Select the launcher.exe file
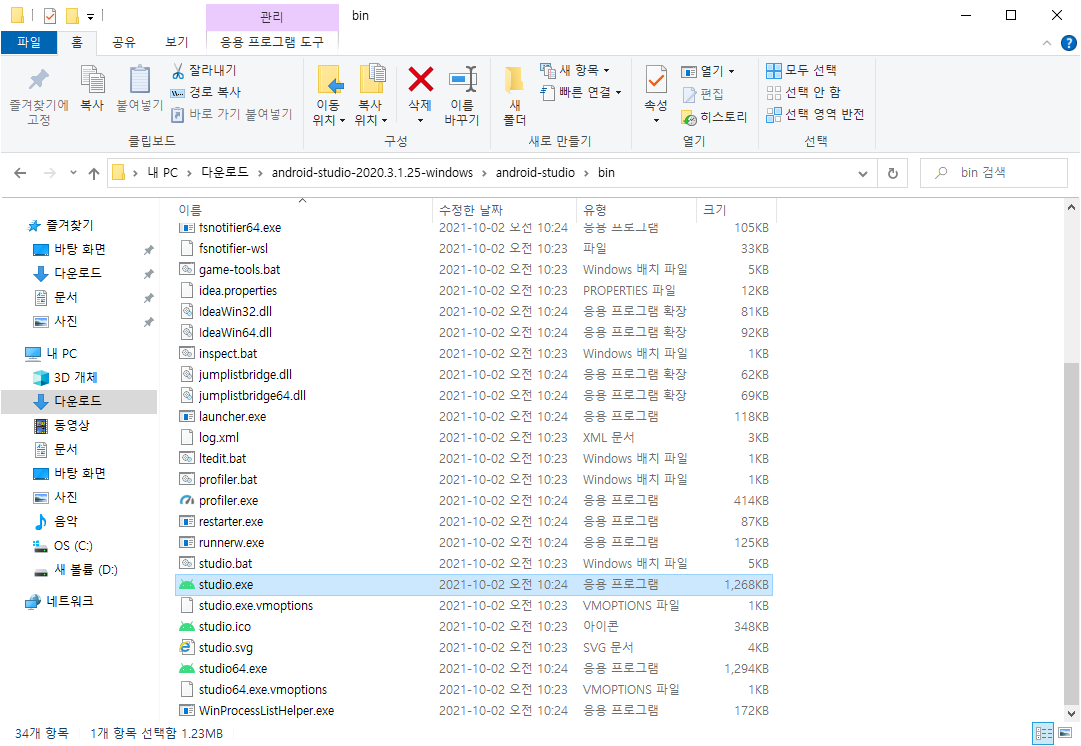Screen dimensions: 1081x746 point(232,416)
